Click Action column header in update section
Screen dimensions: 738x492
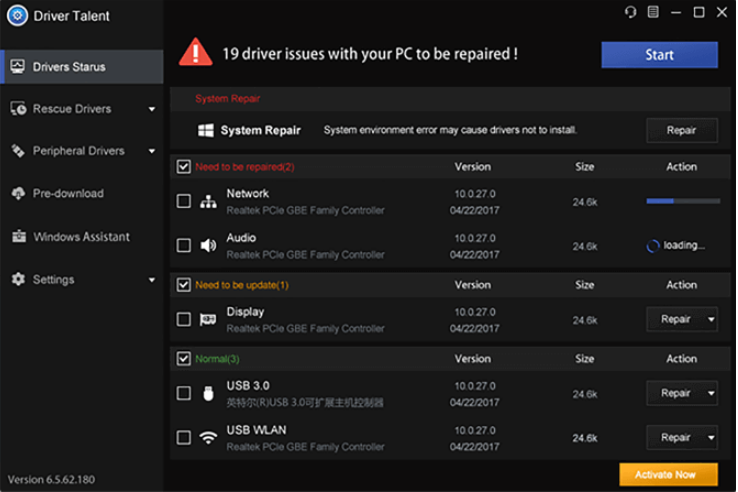click(x=682, y=285)
